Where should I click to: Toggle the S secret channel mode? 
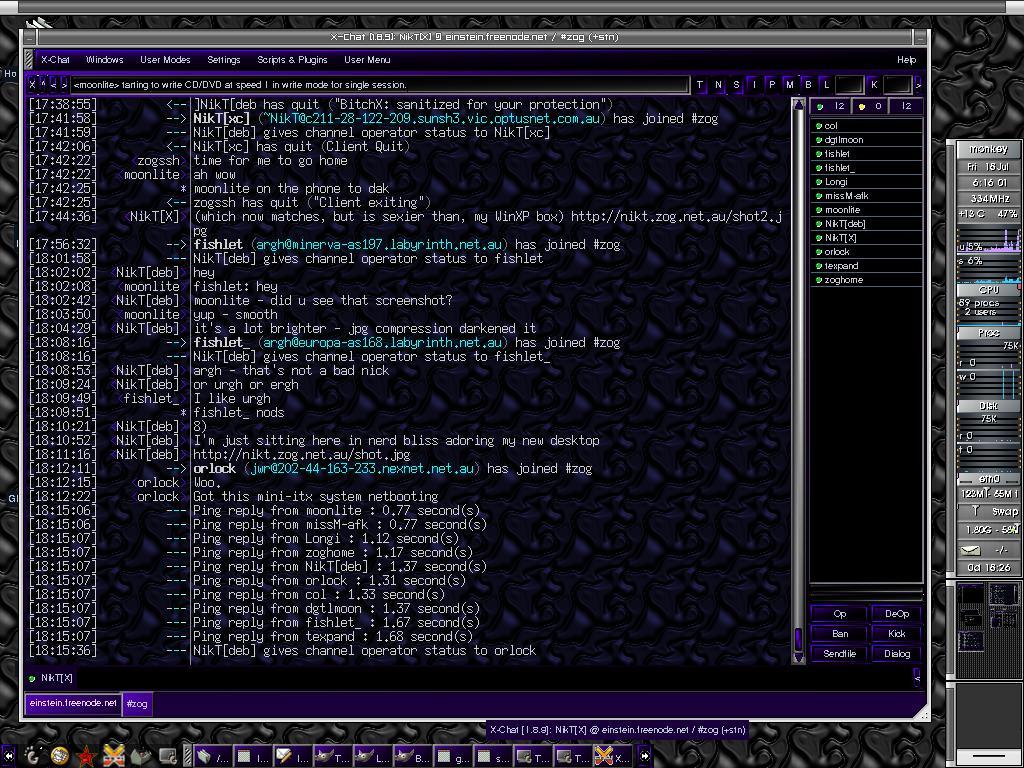(736, 85)
